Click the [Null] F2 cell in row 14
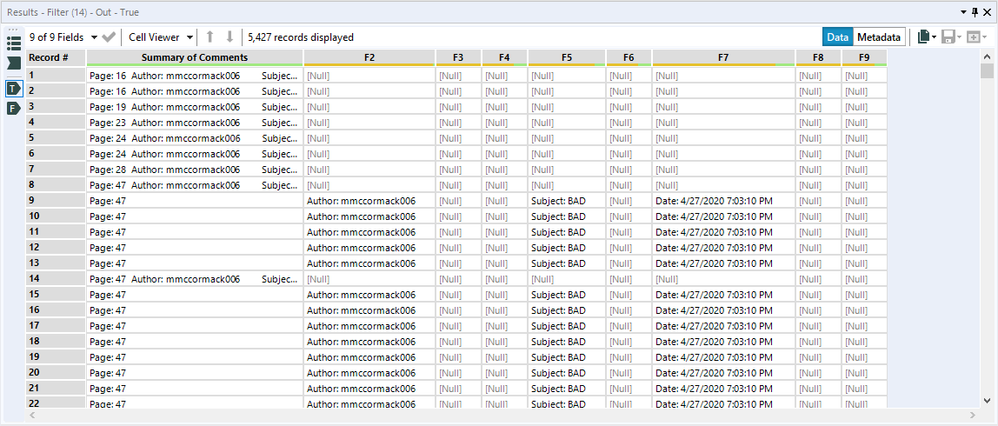 click(x=369, y=279)
